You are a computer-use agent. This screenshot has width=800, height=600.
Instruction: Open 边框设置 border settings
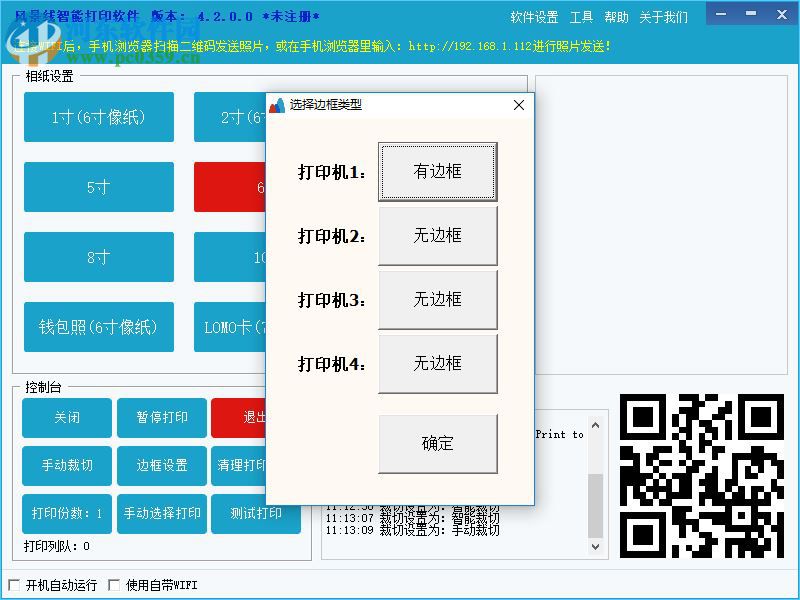(x=161, y=466)
